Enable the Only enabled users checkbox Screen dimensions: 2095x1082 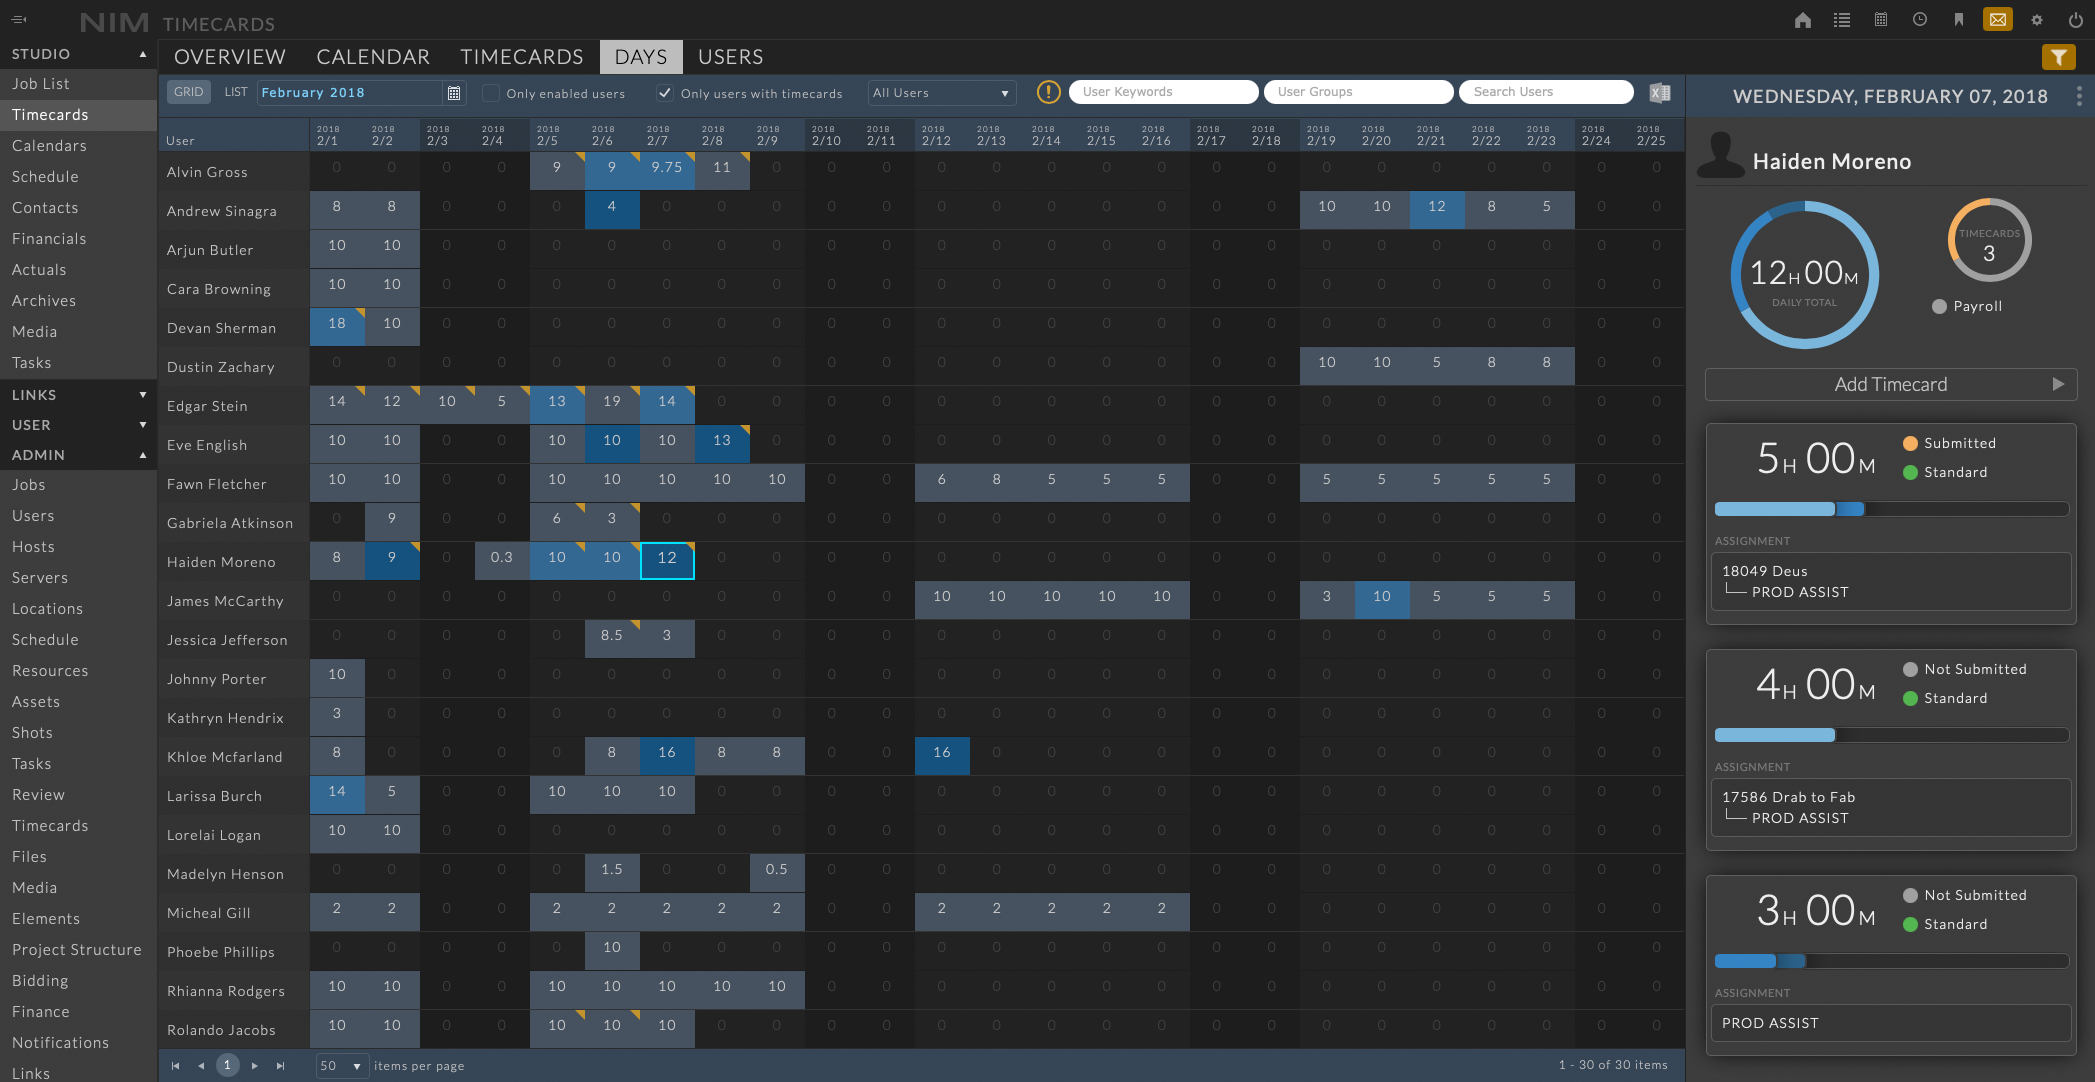[x=491, y=93]
